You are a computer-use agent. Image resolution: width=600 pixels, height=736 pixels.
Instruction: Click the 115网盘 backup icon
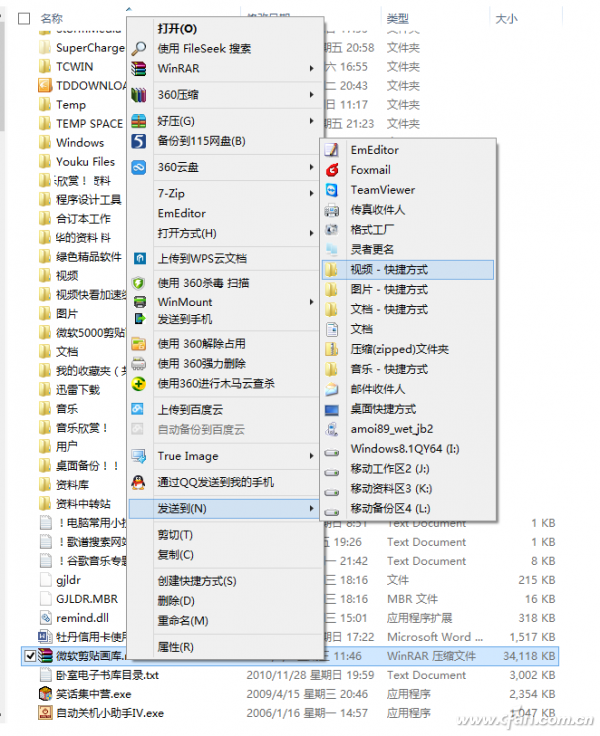pyautogui.click(x=138, y=141)
